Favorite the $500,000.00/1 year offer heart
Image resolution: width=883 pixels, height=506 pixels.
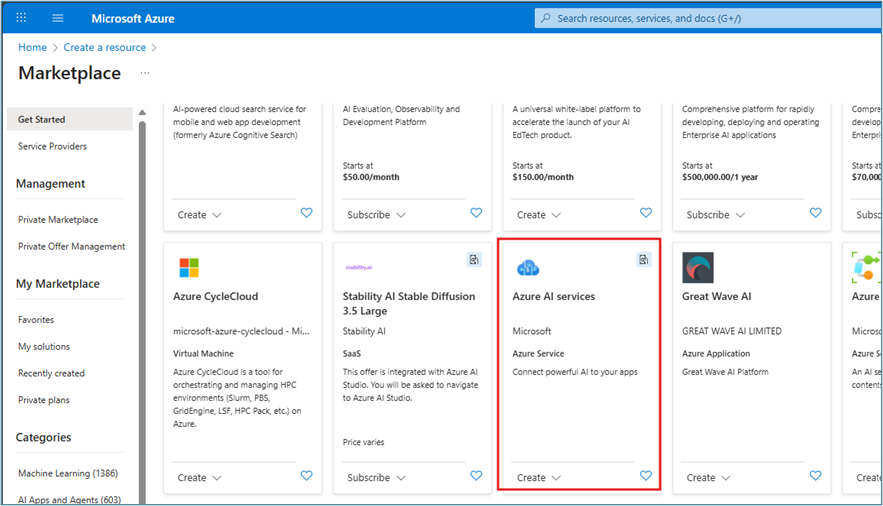[815, 213]
